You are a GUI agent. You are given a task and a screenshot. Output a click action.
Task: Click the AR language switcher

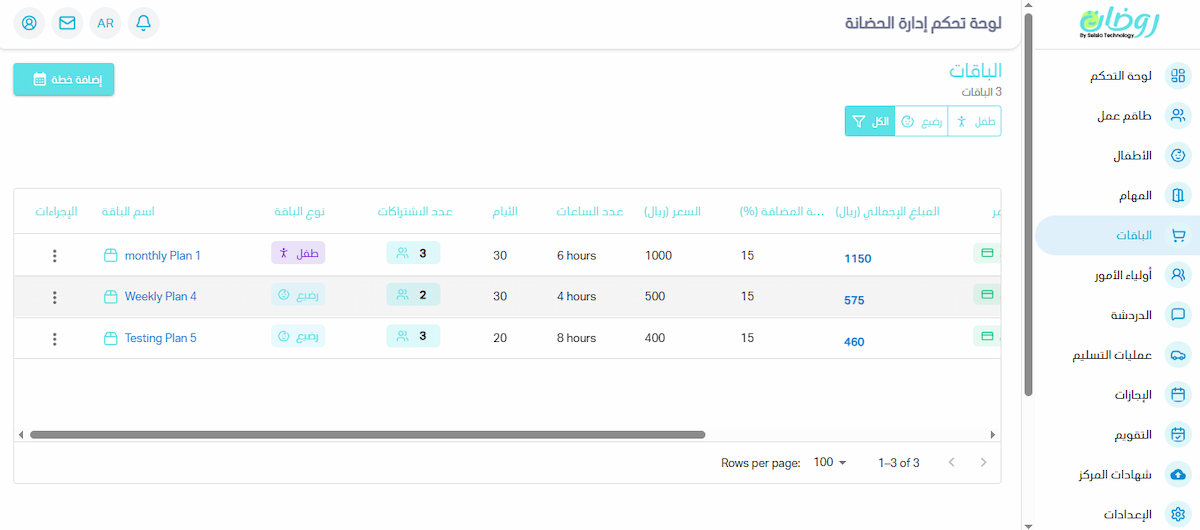click(106, 23)
